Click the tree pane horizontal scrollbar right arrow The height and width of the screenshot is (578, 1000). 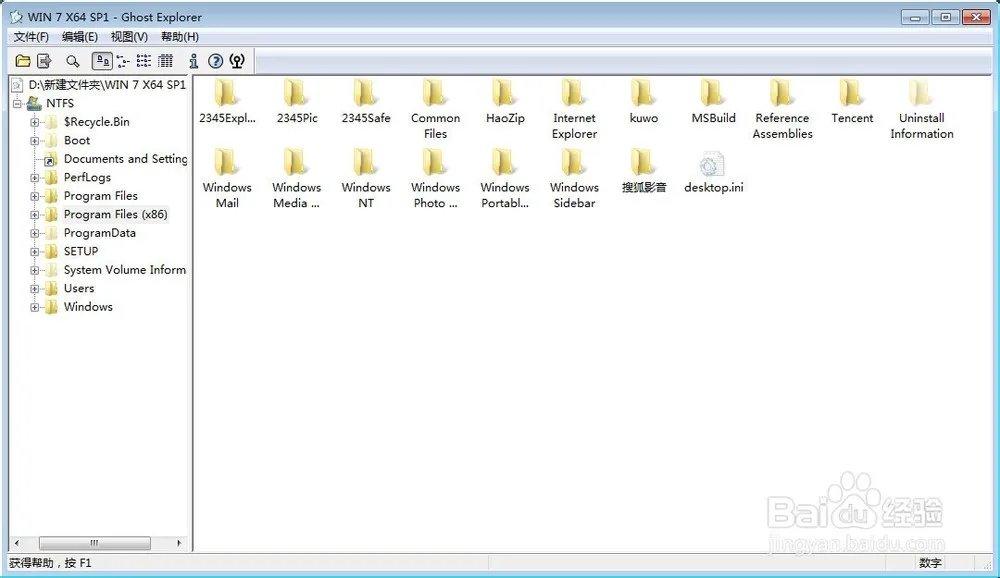point(180,543)
